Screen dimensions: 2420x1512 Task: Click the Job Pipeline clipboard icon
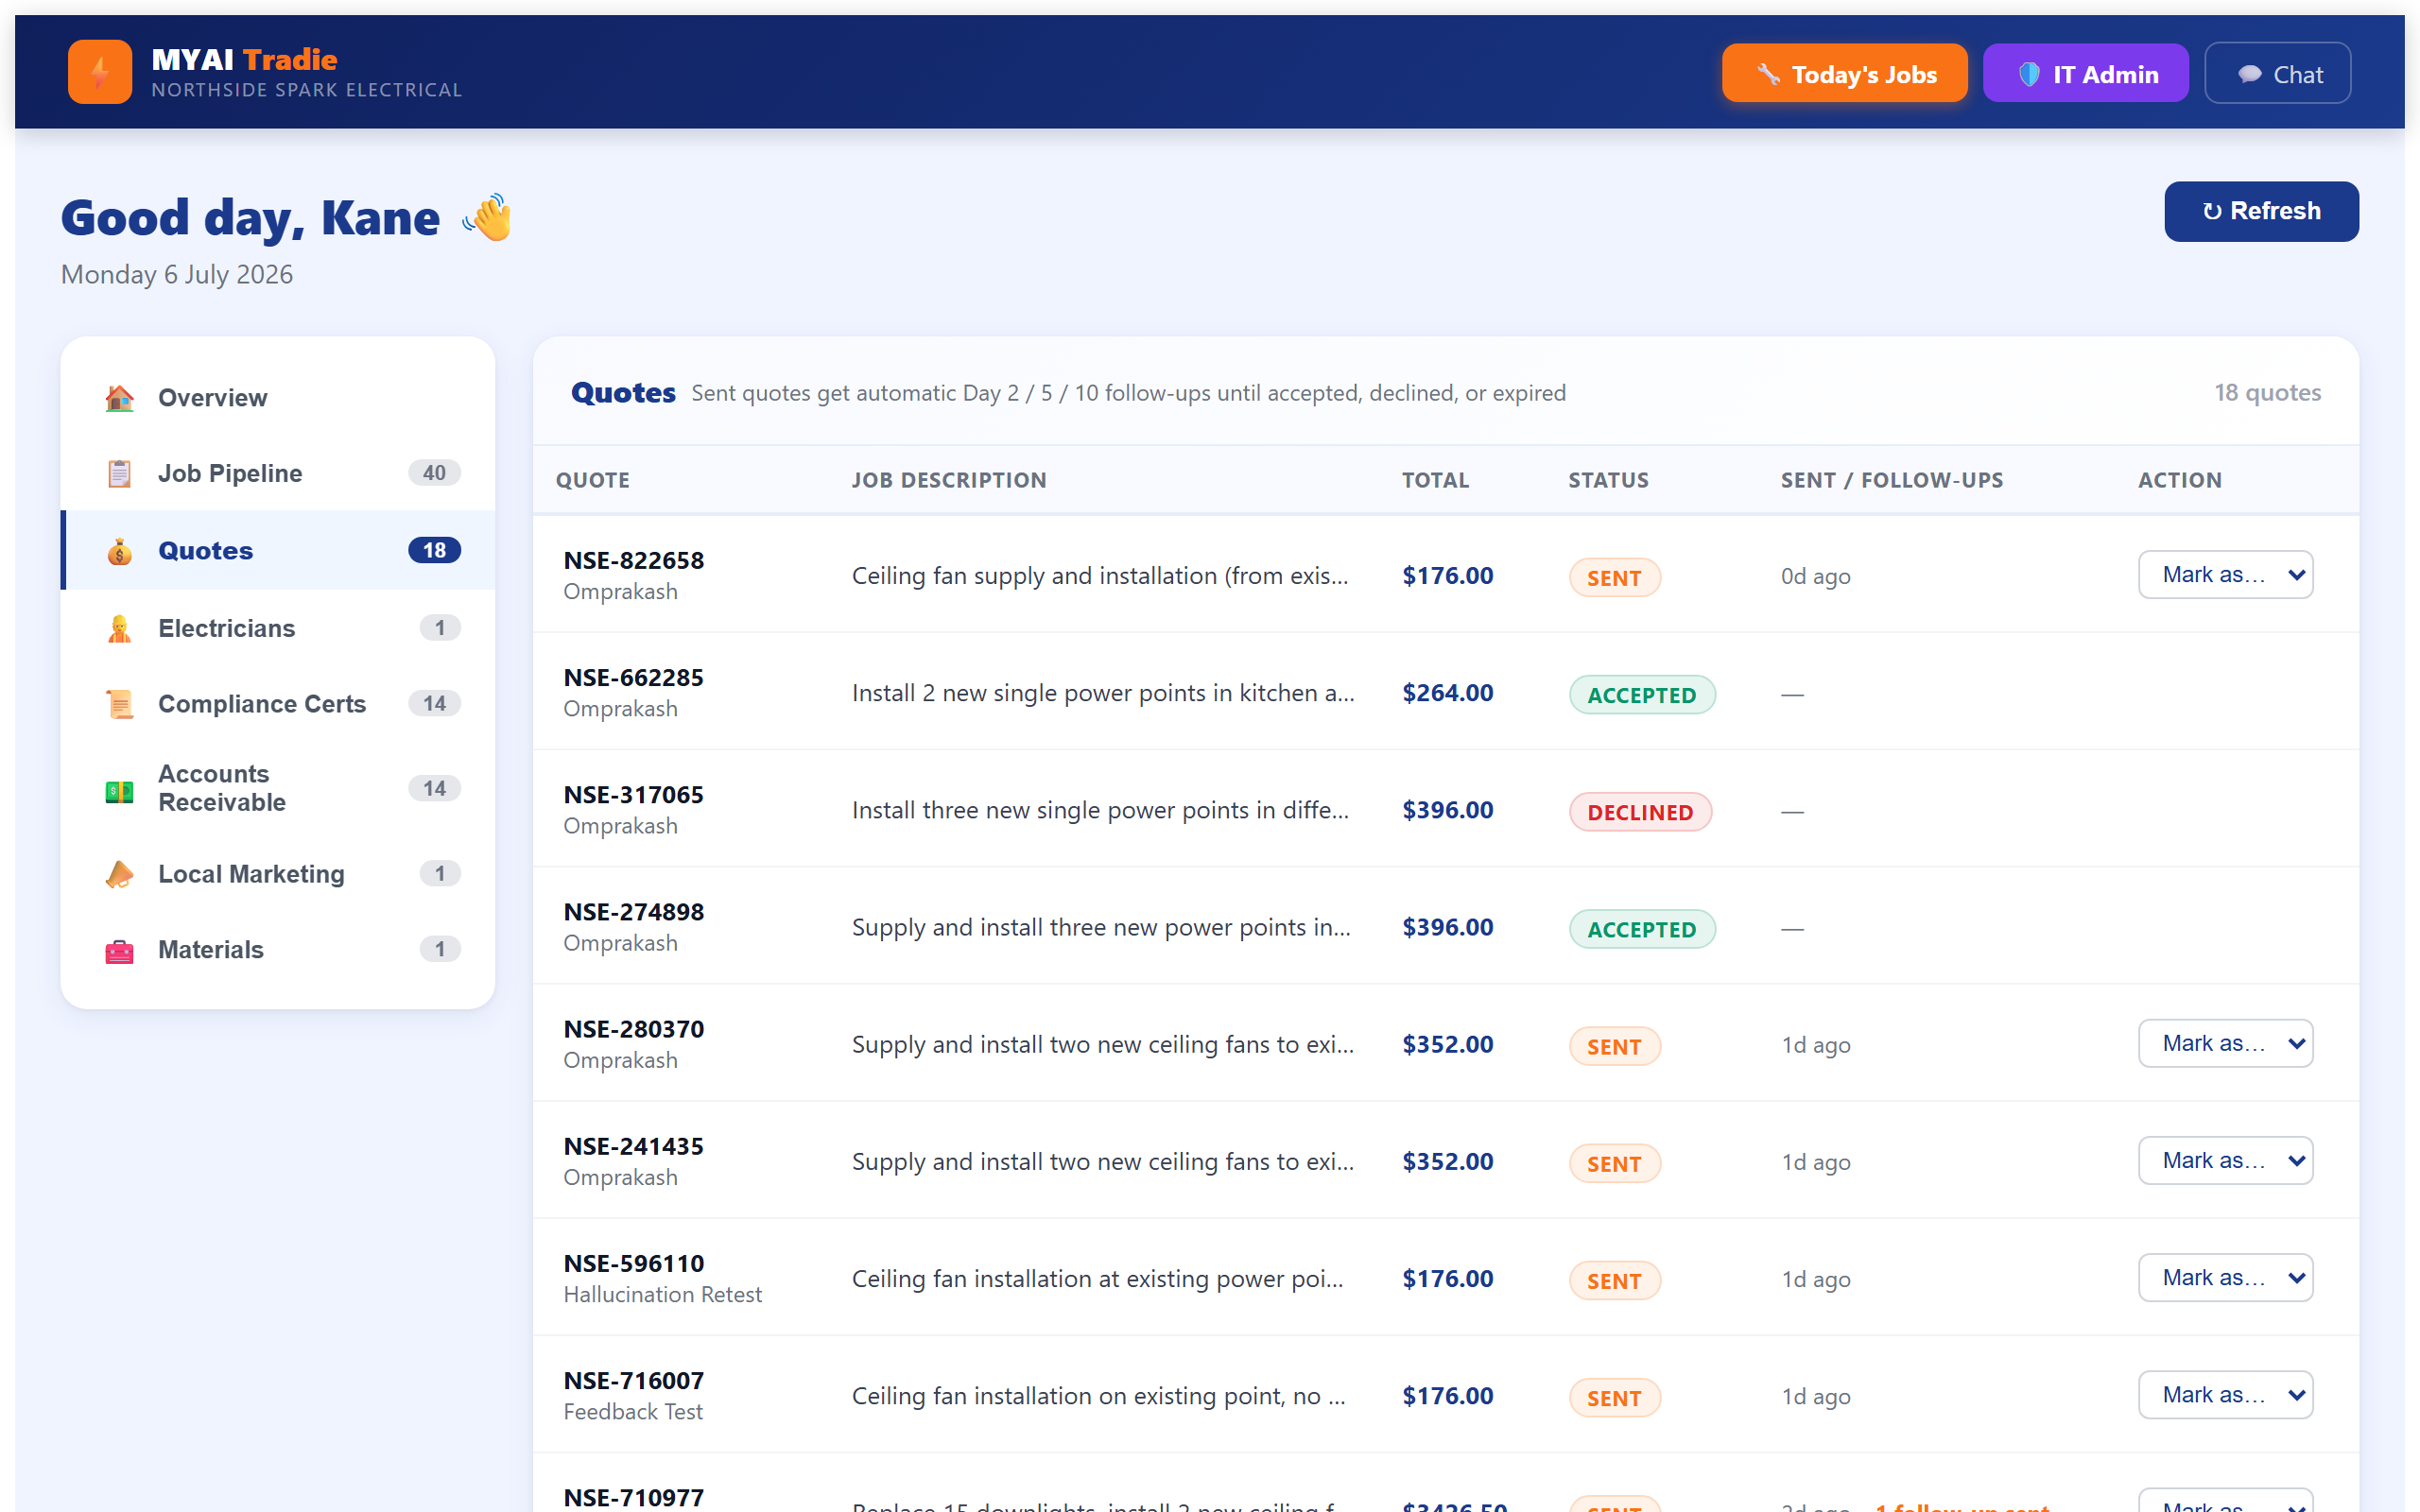click(x=119, y=473)
